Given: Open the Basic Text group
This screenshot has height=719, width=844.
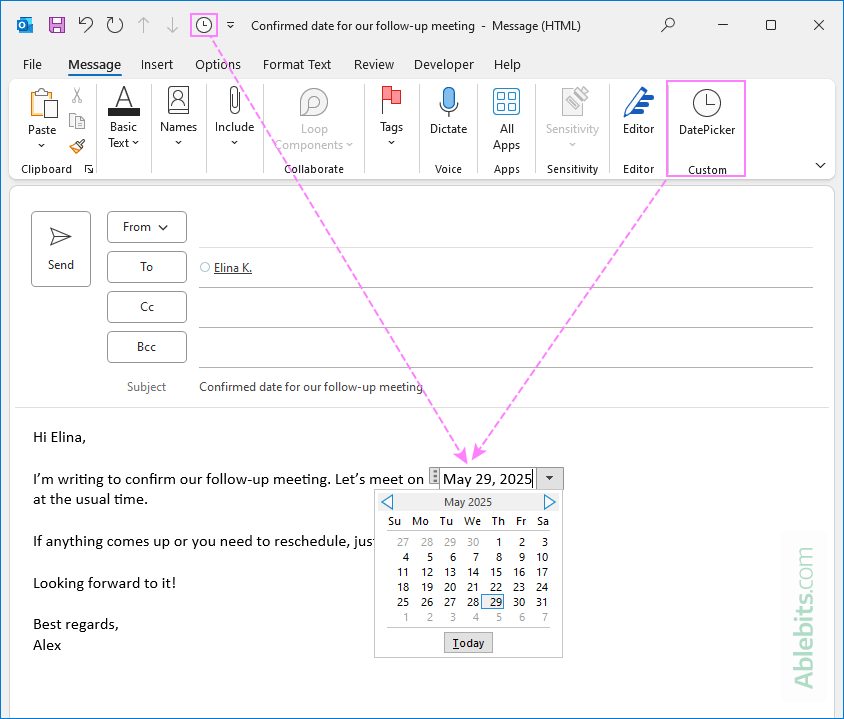Looking at the screenshot, I should click(124, 117).
